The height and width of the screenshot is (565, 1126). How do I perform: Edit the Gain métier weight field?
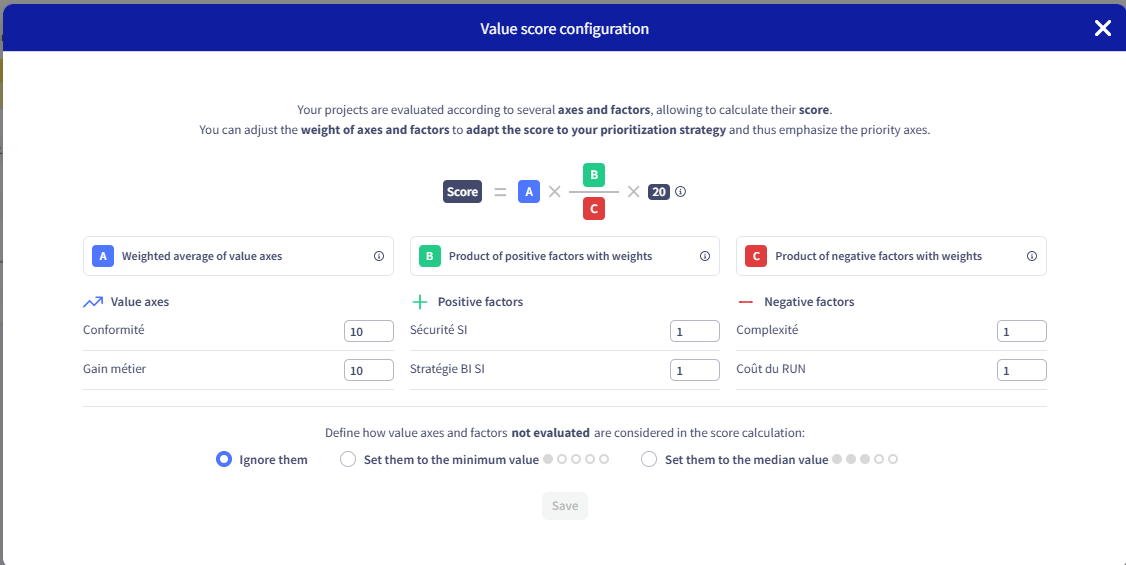(x=368, y=370)
